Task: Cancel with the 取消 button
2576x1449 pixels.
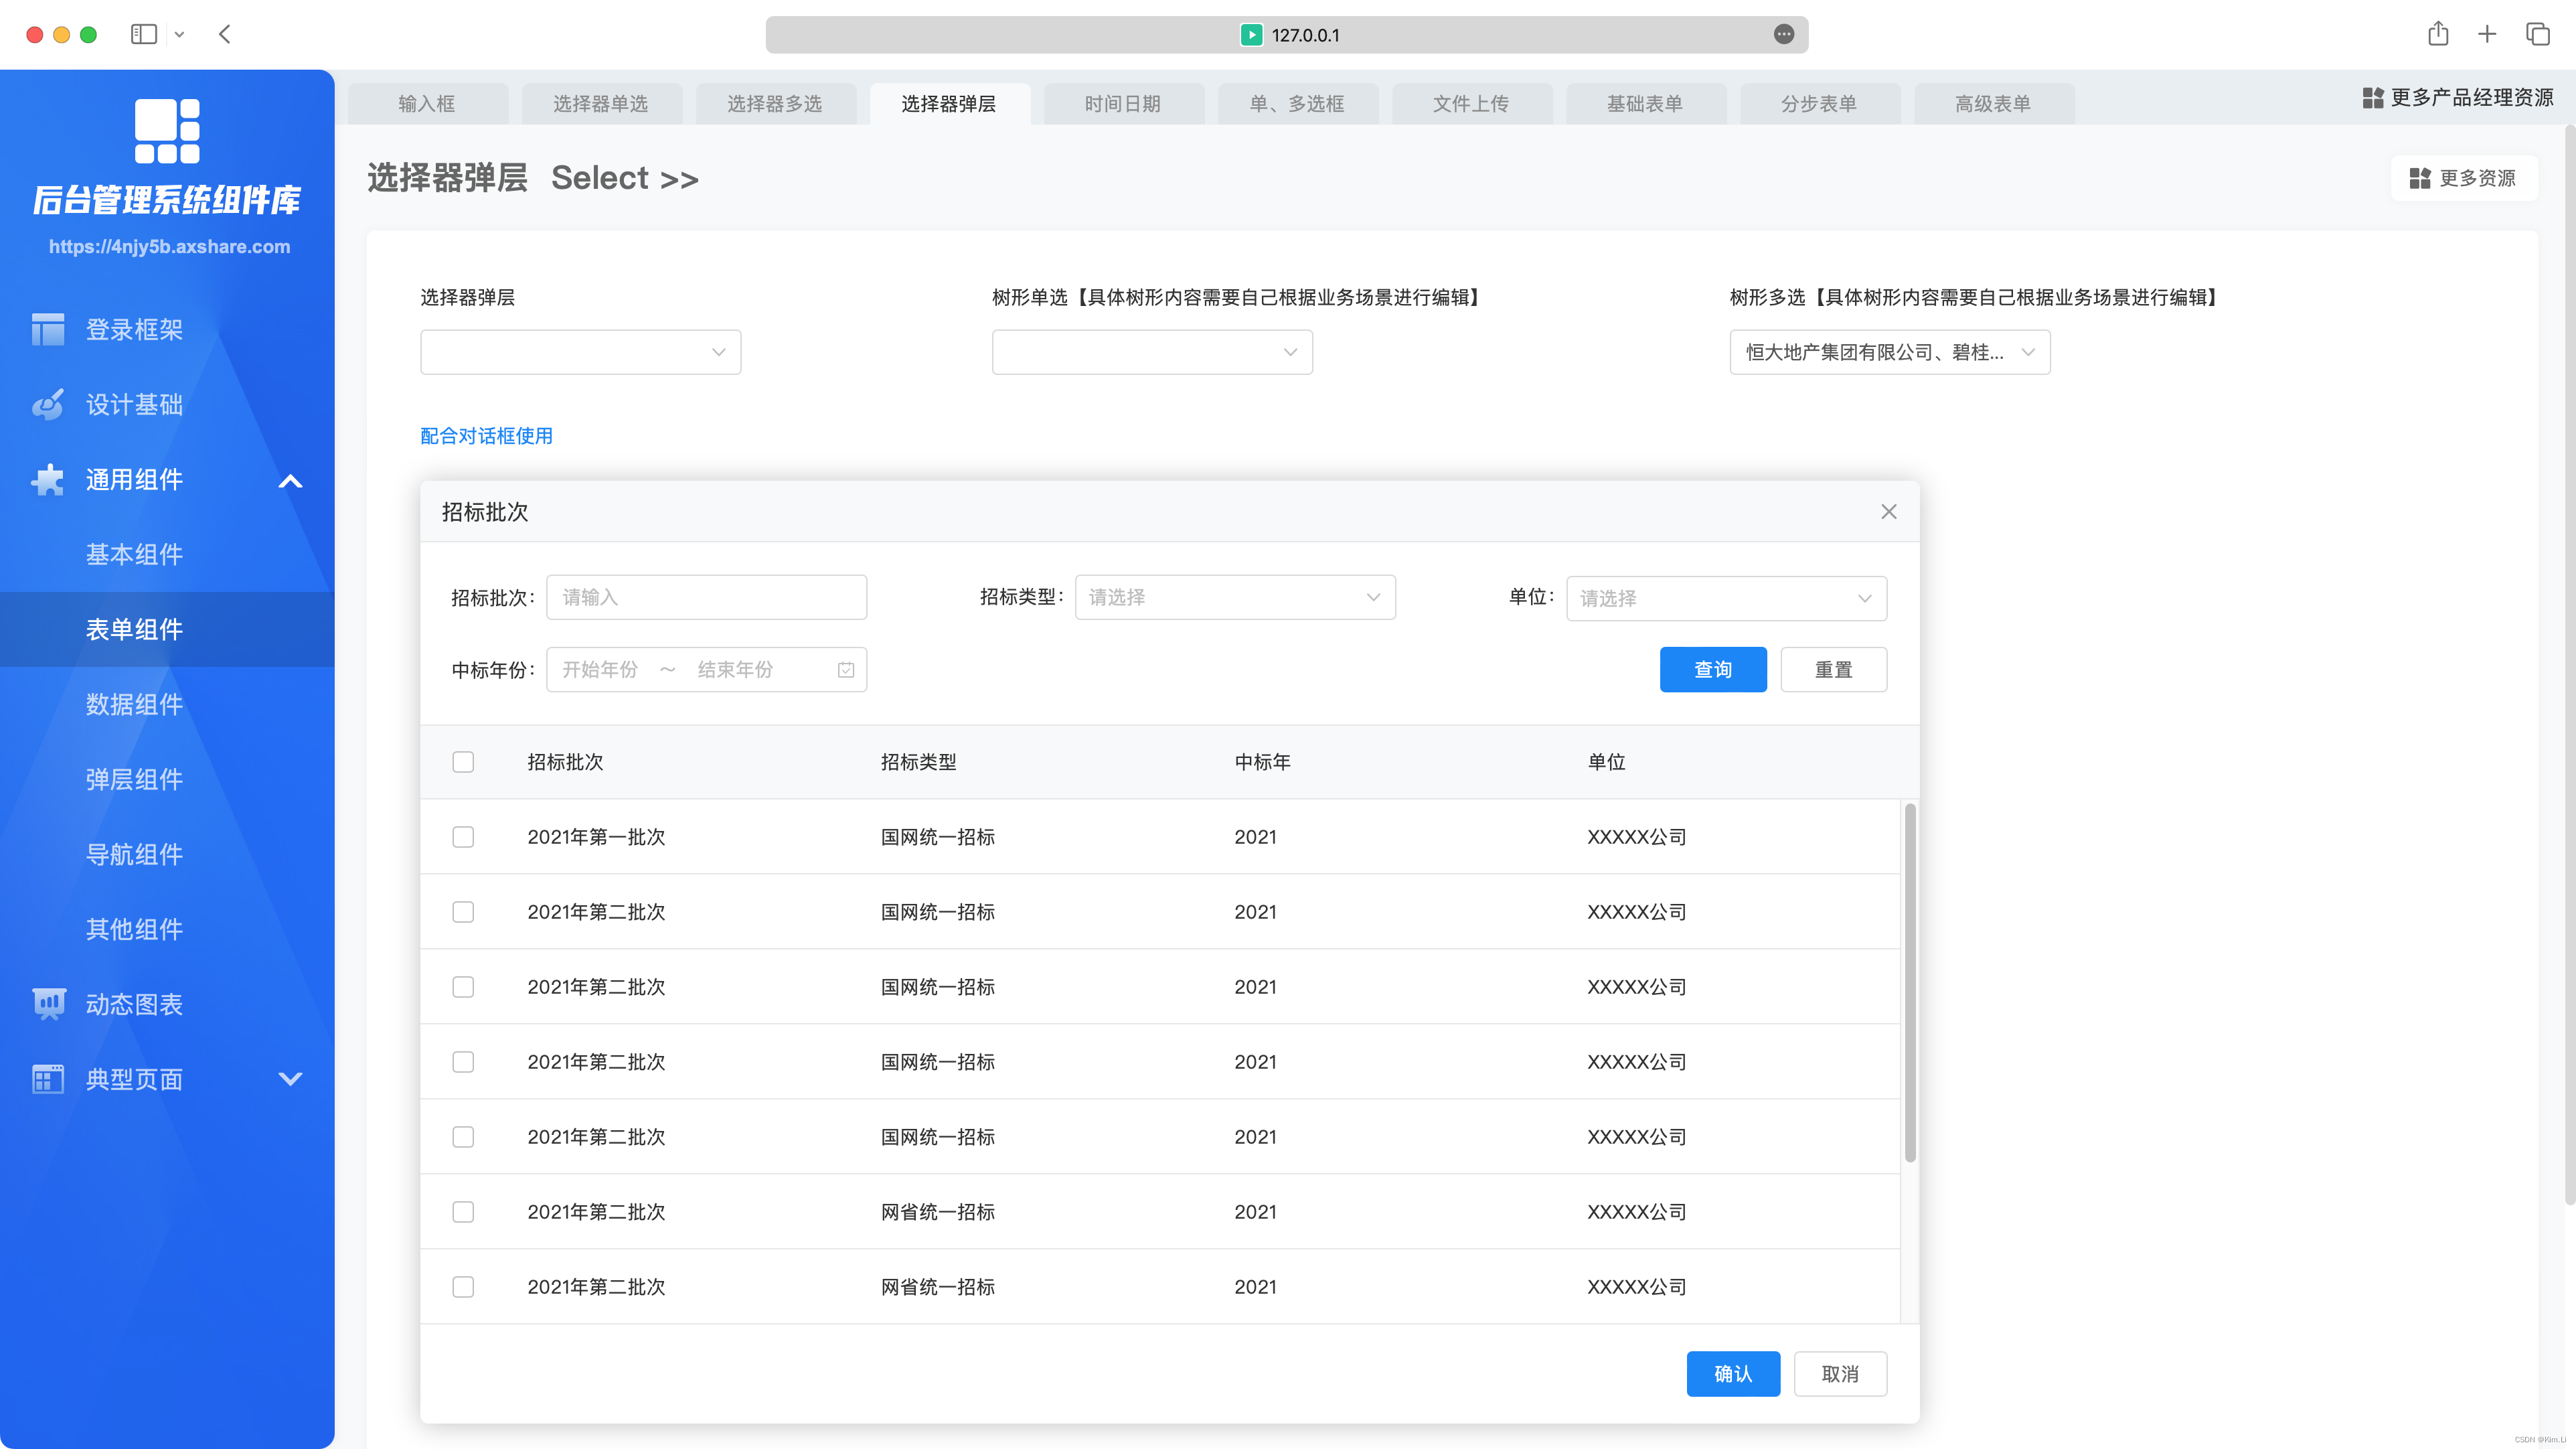Action: tap(1840, 1374)
